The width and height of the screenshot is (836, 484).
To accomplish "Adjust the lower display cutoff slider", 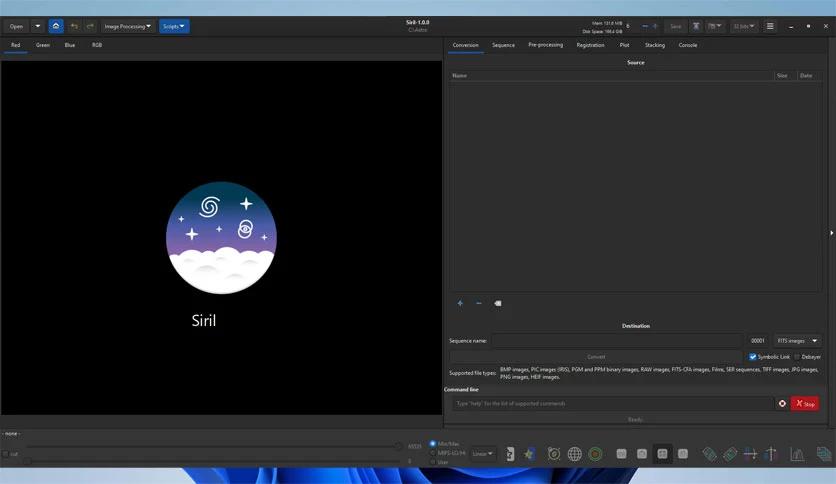I will point(213,461).
